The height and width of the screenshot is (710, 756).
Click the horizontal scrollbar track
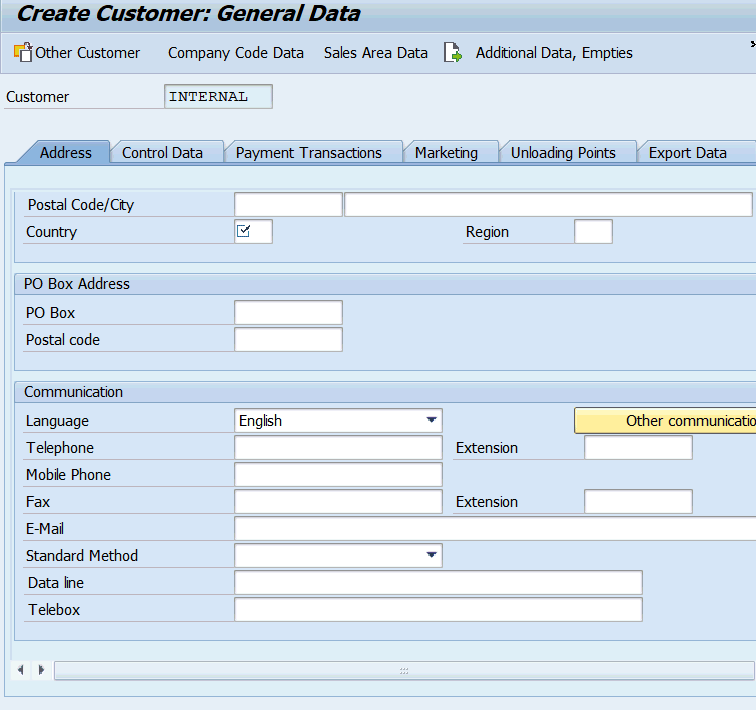[404, 670]
